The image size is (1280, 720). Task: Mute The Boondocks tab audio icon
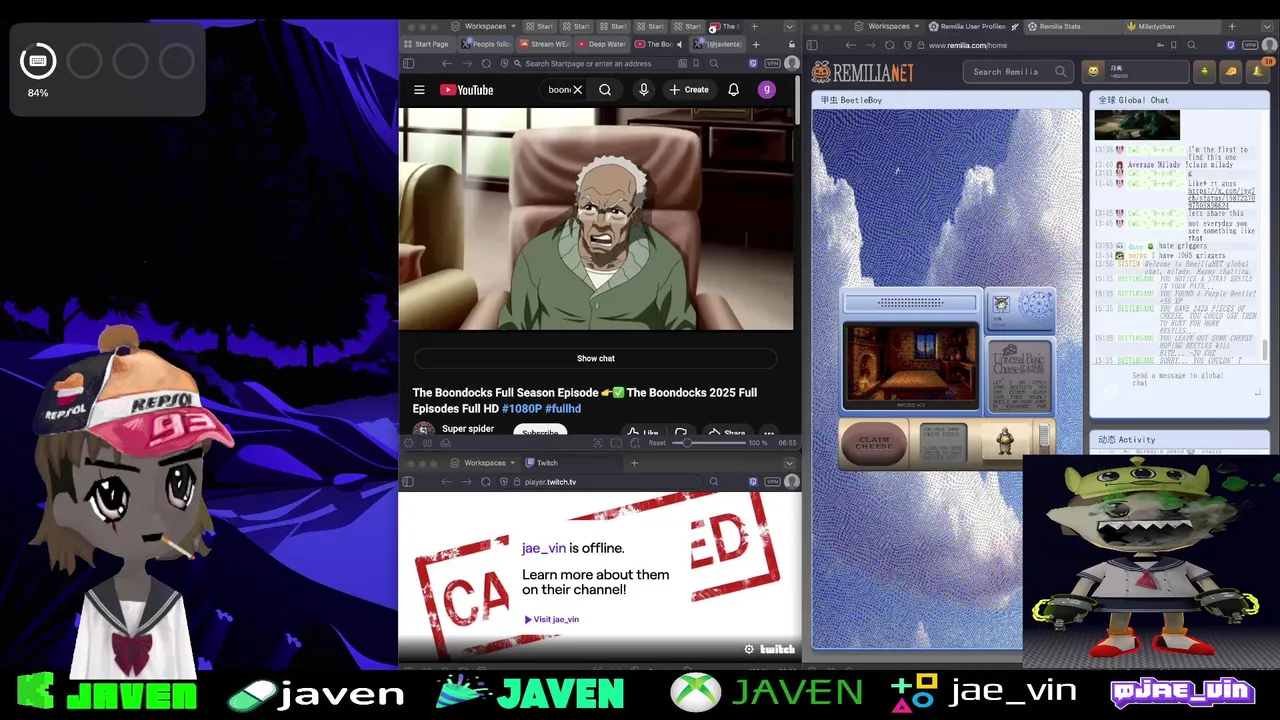(x=679, y=44)
